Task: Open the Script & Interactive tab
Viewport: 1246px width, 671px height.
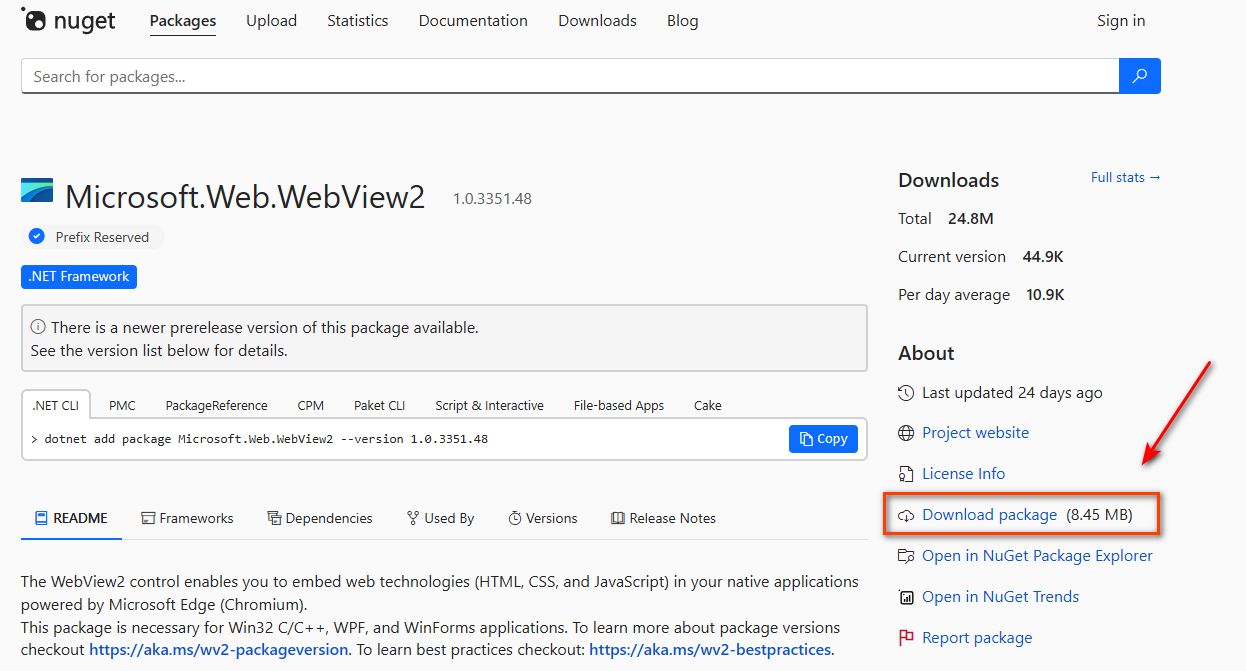Action: click(x=490, y=405)
